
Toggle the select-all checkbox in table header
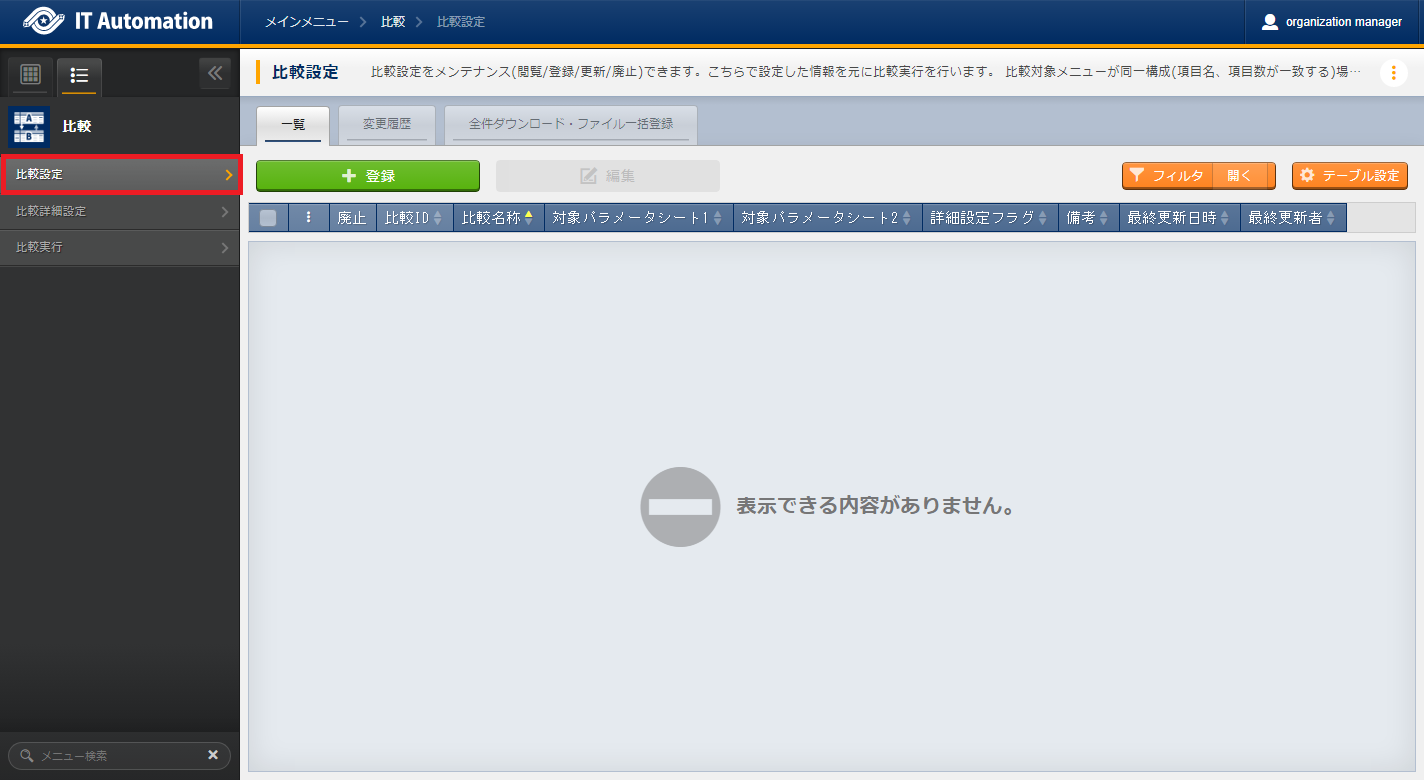click(268, 218)
